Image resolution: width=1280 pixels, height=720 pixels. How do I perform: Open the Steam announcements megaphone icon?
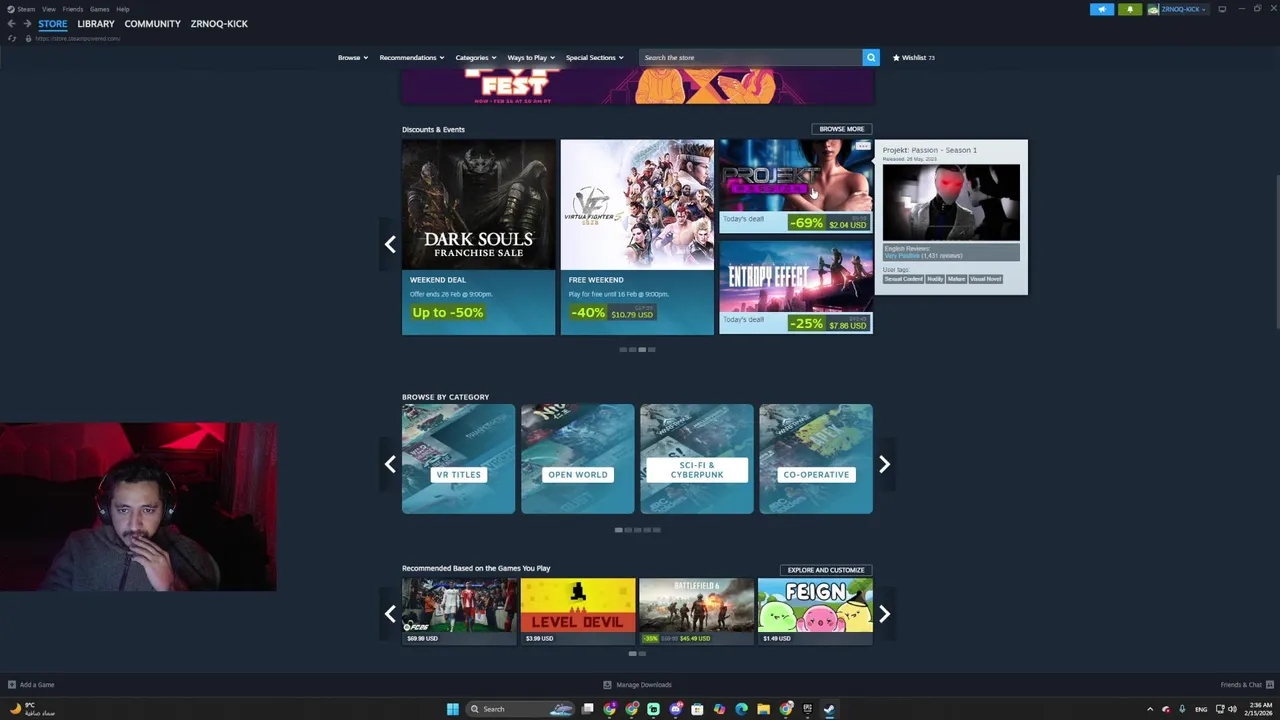(x=1101, y=9)
